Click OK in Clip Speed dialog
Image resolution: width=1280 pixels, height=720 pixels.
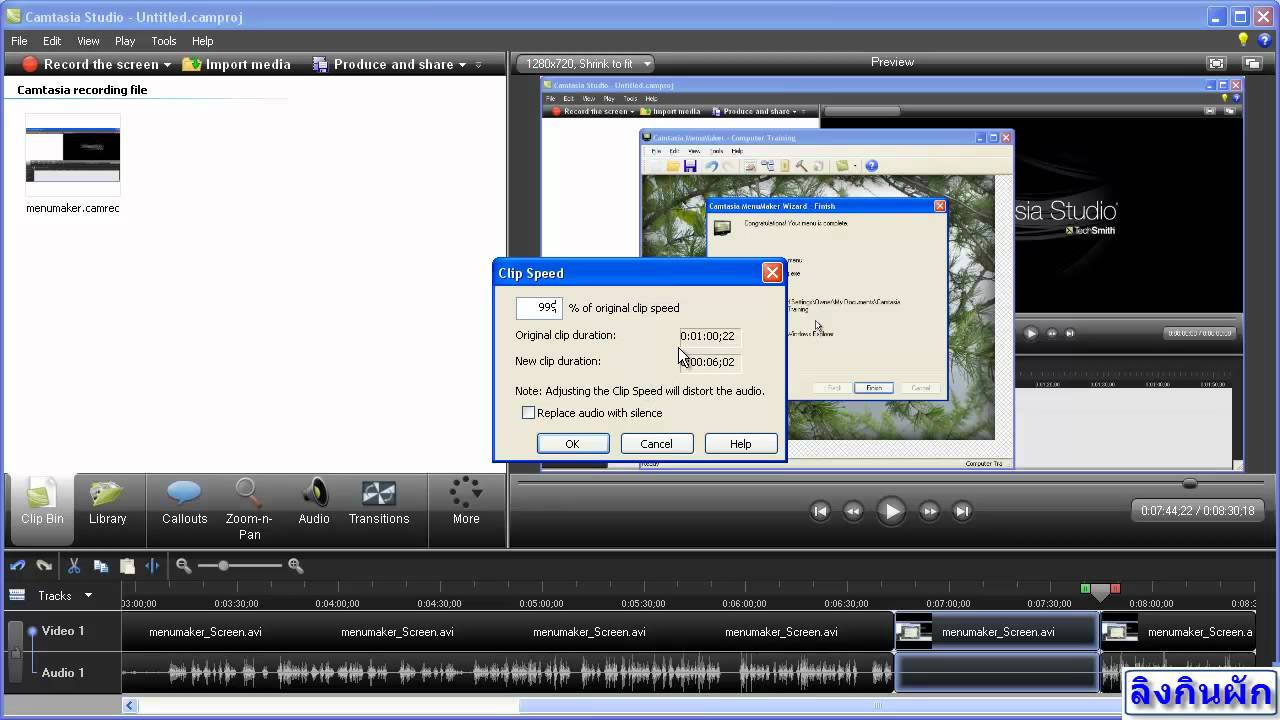click(x=573, y=444)
